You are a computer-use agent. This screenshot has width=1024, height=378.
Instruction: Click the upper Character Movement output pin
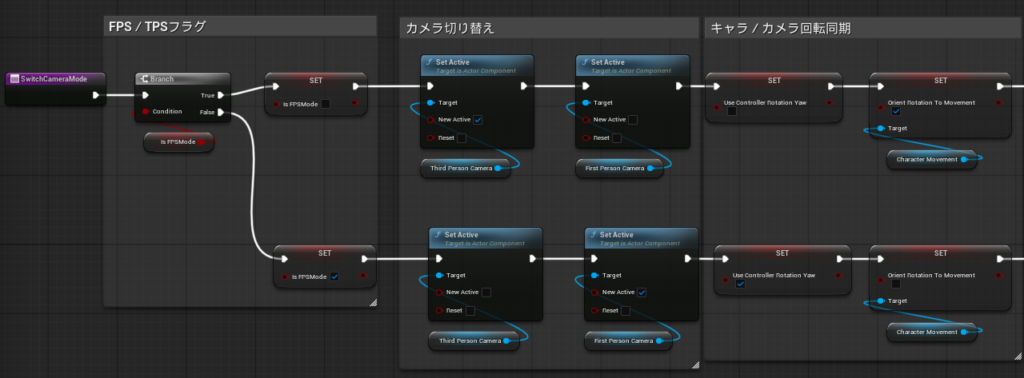pos(965,159)
